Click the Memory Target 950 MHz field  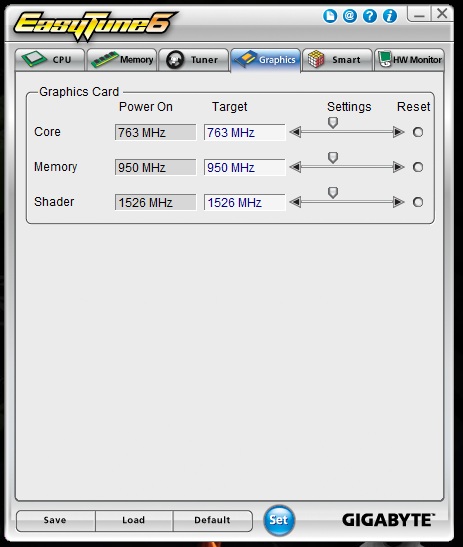pos(245,167)
